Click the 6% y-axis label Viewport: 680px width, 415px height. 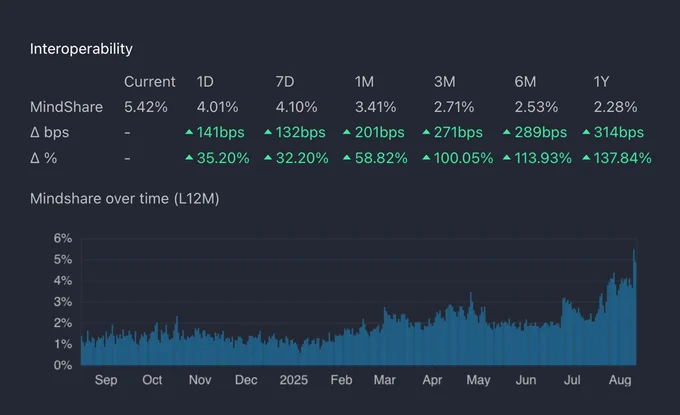pyautogui.click(x=63, y=238)
